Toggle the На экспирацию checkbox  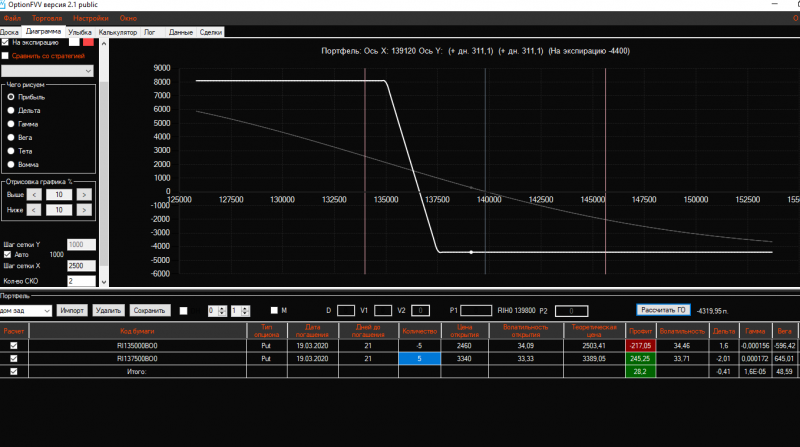point(5,42)
